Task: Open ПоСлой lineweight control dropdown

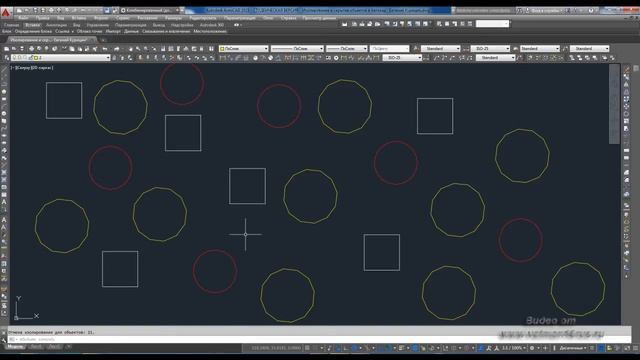Action: pos(347,49)
